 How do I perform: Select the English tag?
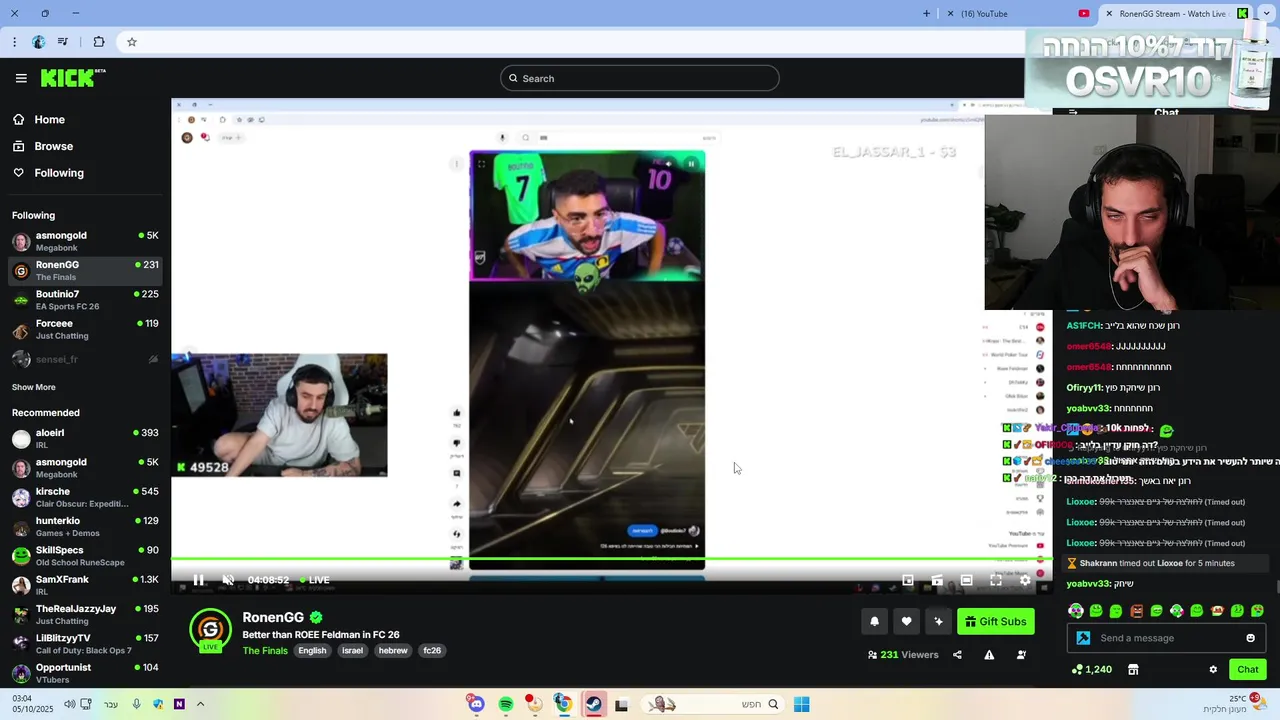click(312, 651)
